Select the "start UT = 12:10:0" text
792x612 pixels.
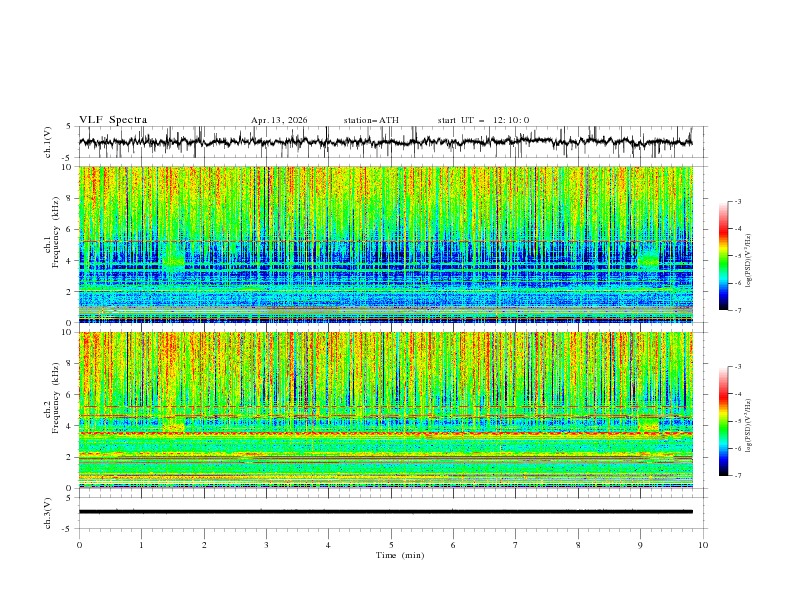[x=483, y=120]
